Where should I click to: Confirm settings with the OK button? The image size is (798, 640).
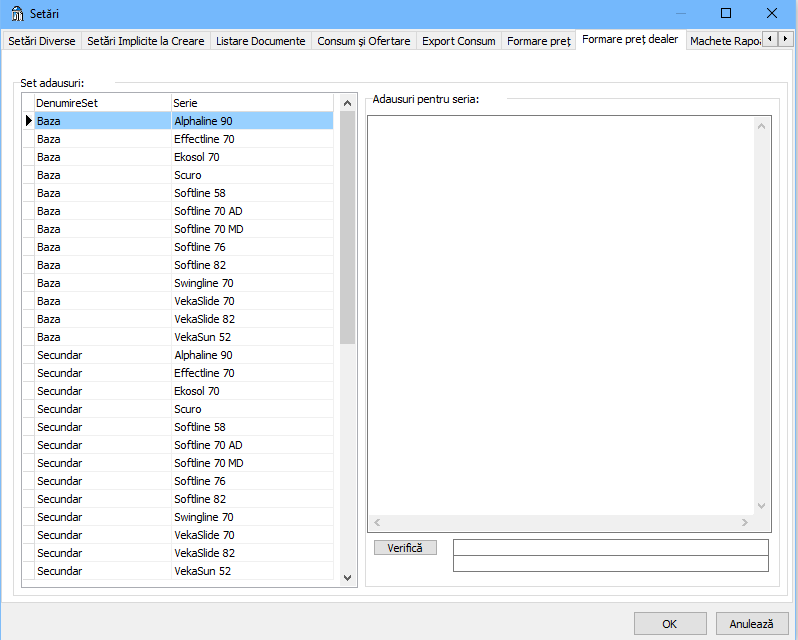(x=669, y=623)
